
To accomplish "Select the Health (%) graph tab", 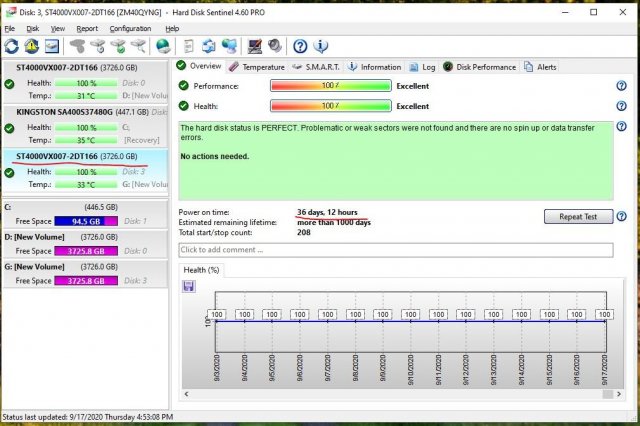I will [x=202, y=270].
